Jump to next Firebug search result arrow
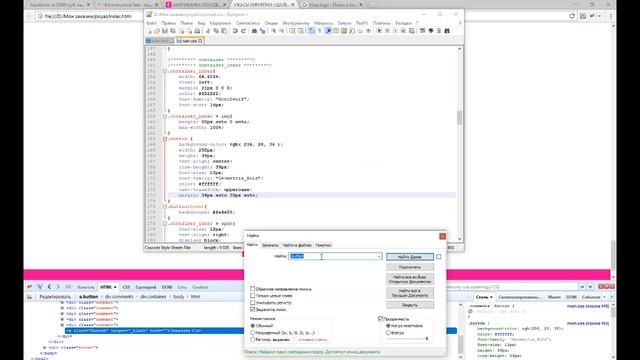This screenshot has width=640, height=360. (x=590, y=287)
